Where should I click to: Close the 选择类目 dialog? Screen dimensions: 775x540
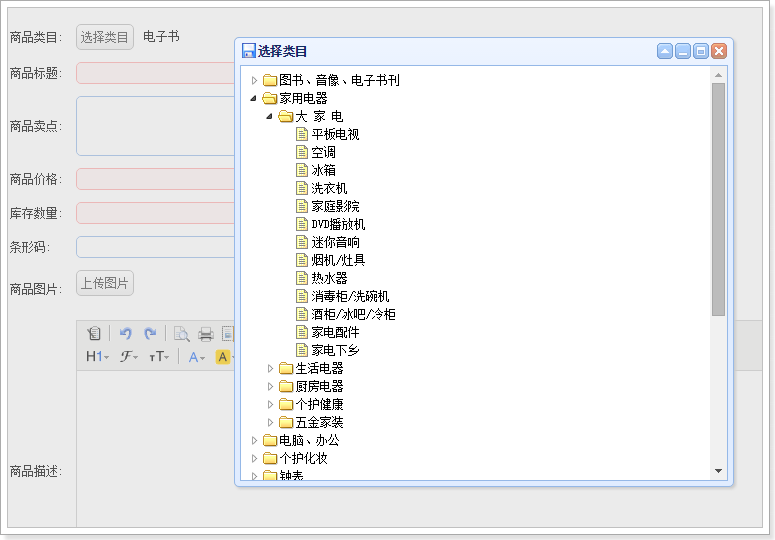(719, 51)
